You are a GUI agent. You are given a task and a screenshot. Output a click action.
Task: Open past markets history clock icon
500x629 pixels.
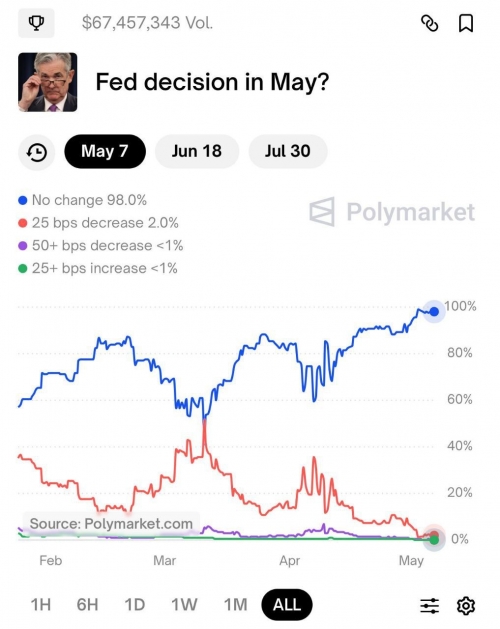(37, 152)
